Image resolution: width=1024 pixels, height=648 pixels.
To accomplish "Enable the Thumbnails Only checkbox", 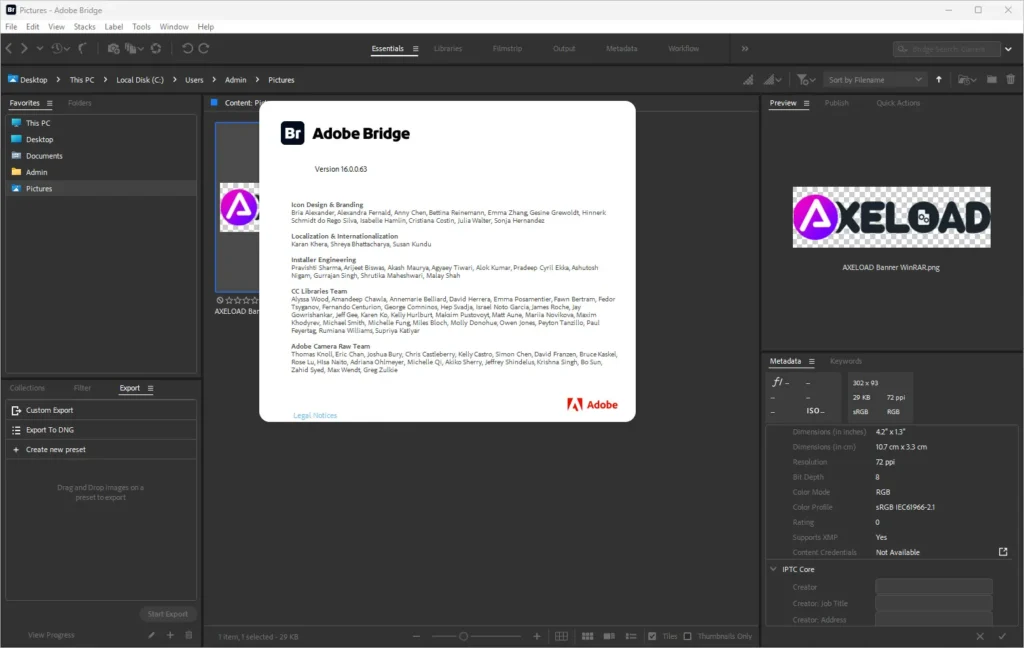I will (688, 635).
